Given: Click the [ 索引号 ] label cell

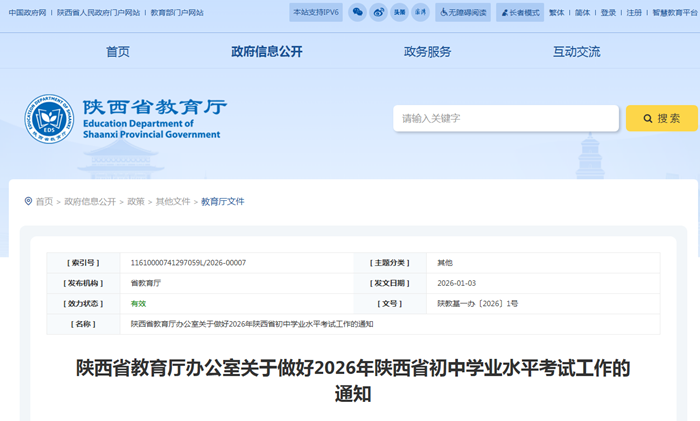Looking at the screenshot, I should (x=83, y=263).
